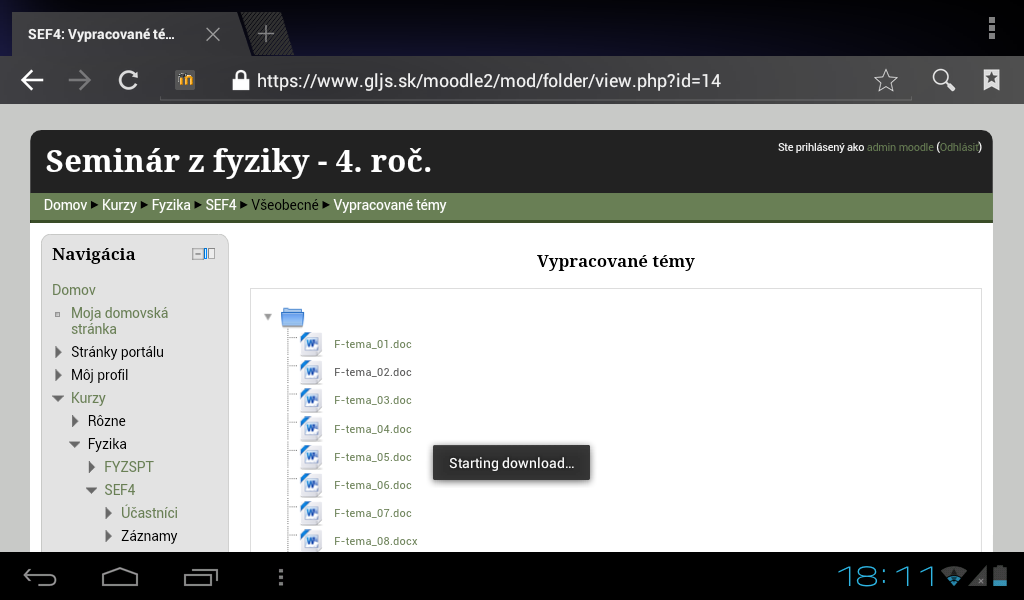Reload the page with refresh icon
Viewport: 1024px width, 600px height.
tap(128, 80)
